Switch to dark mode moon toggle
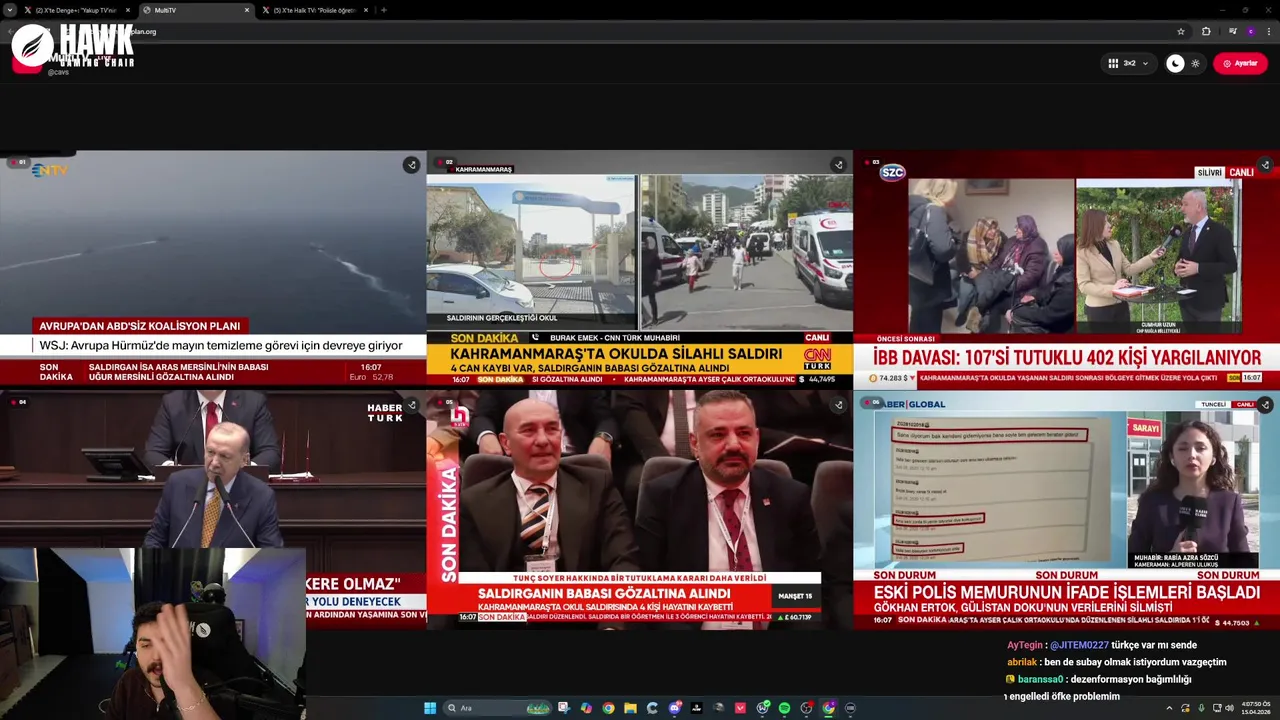Viewport: 1280px width, 720px height. pyautogui.click(x=1175, y=63)
